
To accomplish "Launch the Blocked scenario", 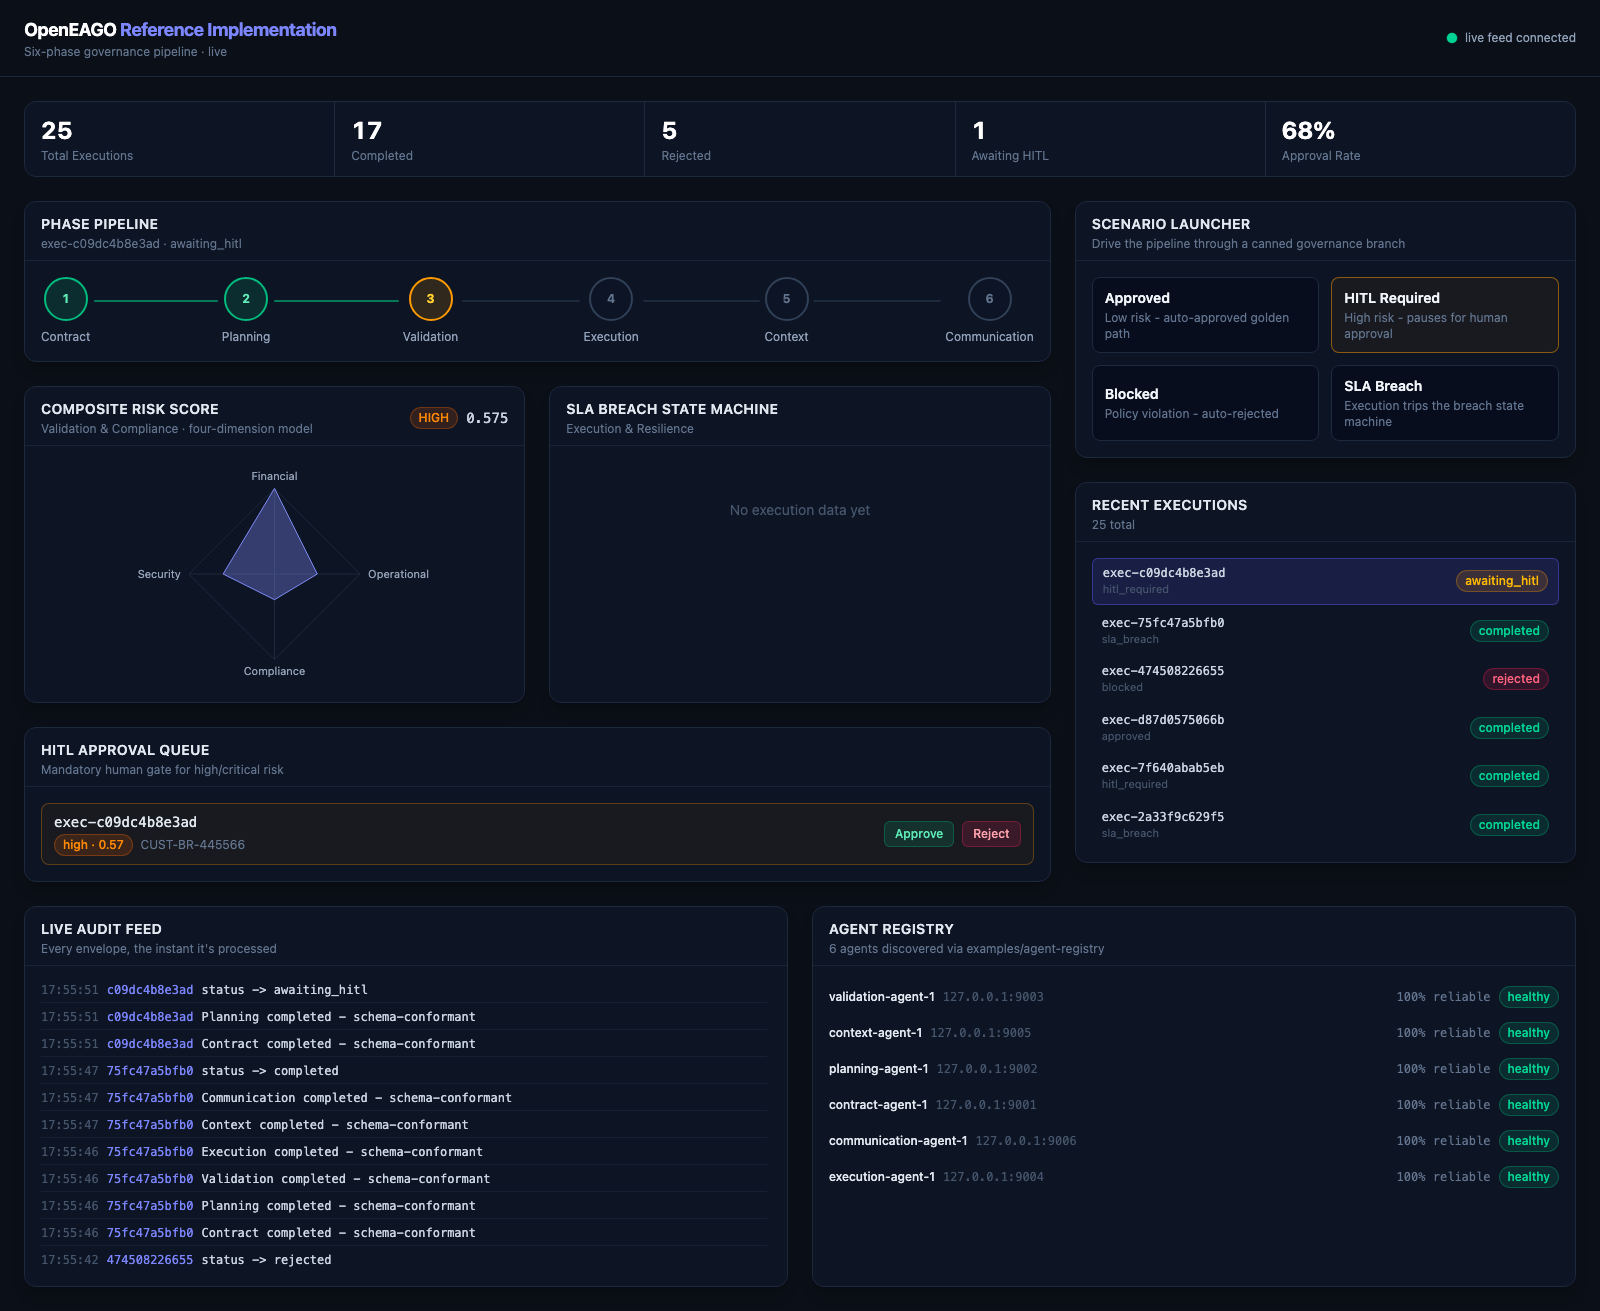I will pyautogui.click(x=1205, y=403).
